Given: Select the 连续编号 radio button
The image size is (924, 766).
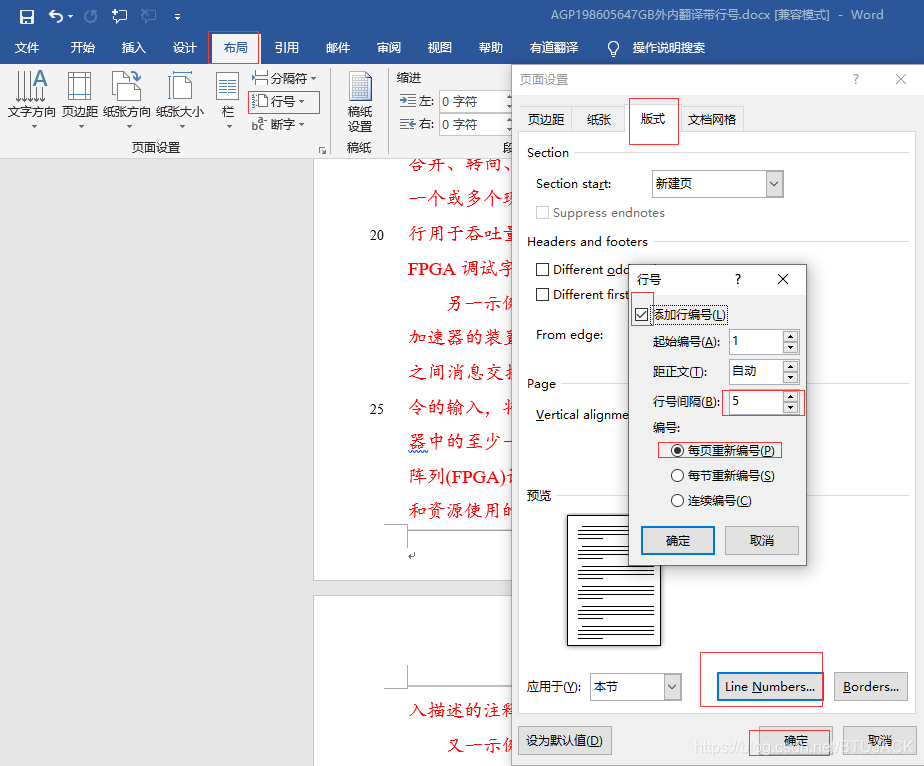Looking at the screenshot, I should click(x=678, y=501).
